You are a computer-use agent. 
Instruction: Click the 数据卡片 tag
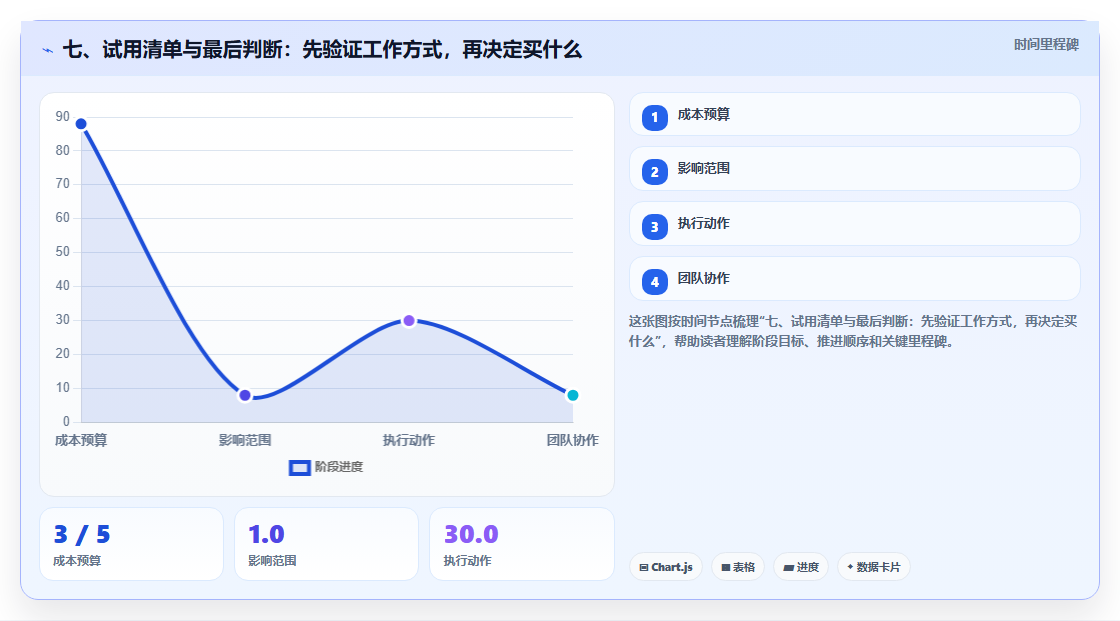[x=874, y=567]
